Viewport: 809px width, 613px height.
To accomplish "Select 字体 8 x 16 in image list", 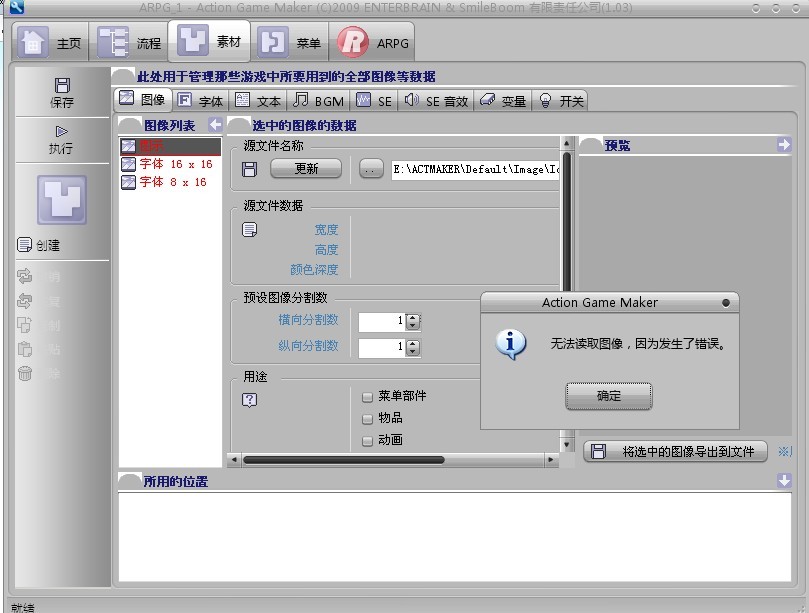I will 170,182.
